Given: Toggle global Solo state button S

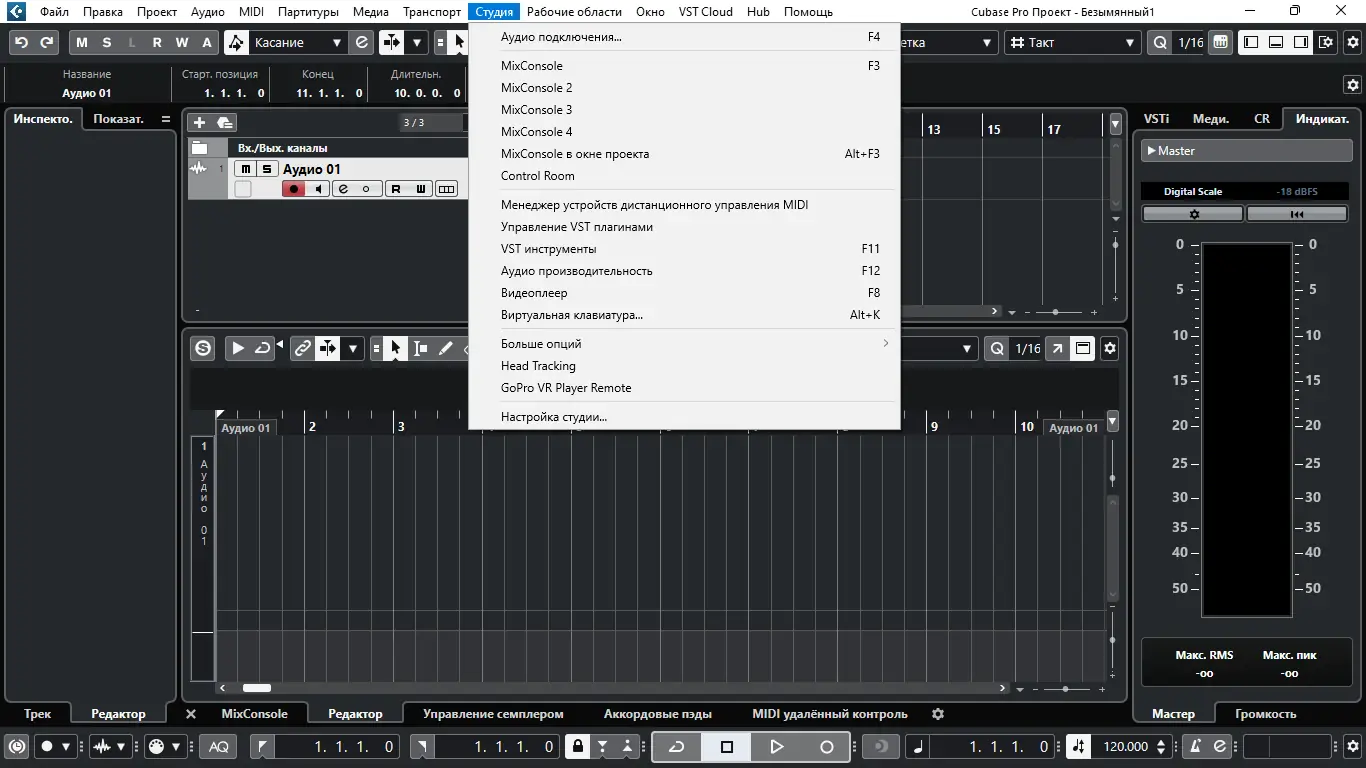Looking at the screenshot, I should point(106,42).
